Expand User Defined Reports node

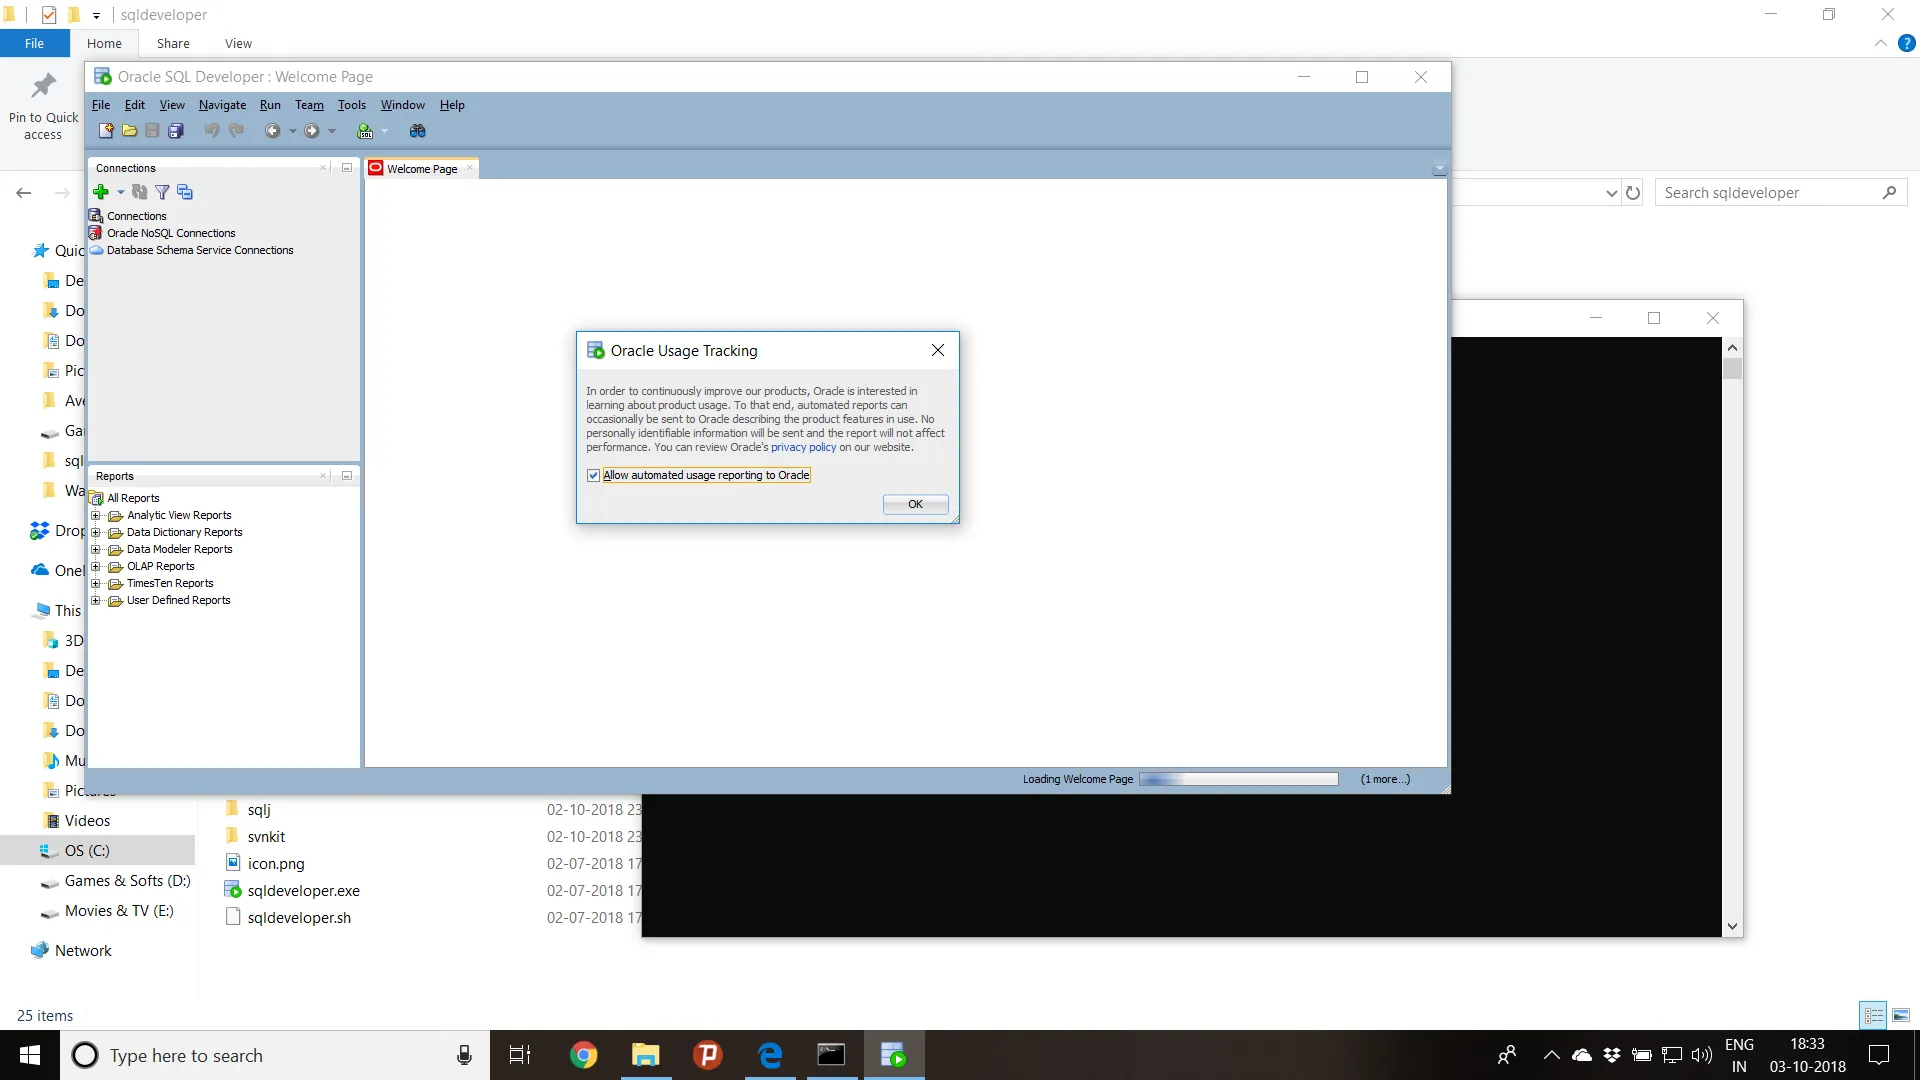point(96,600)
